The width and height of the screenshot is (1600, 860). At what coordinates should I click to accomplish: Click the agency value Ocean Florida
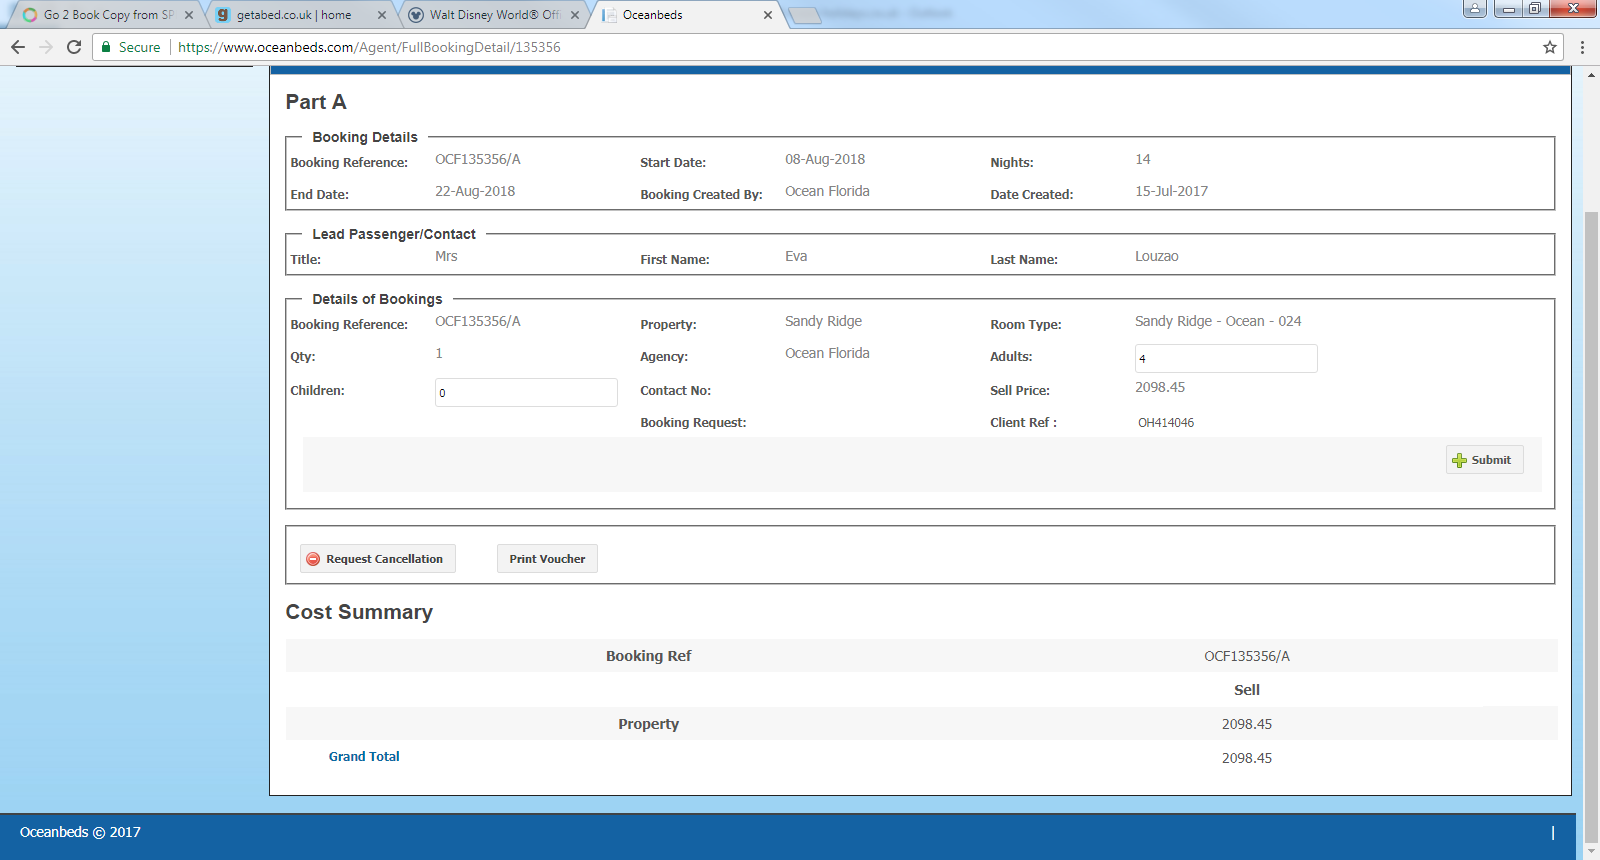827,353
